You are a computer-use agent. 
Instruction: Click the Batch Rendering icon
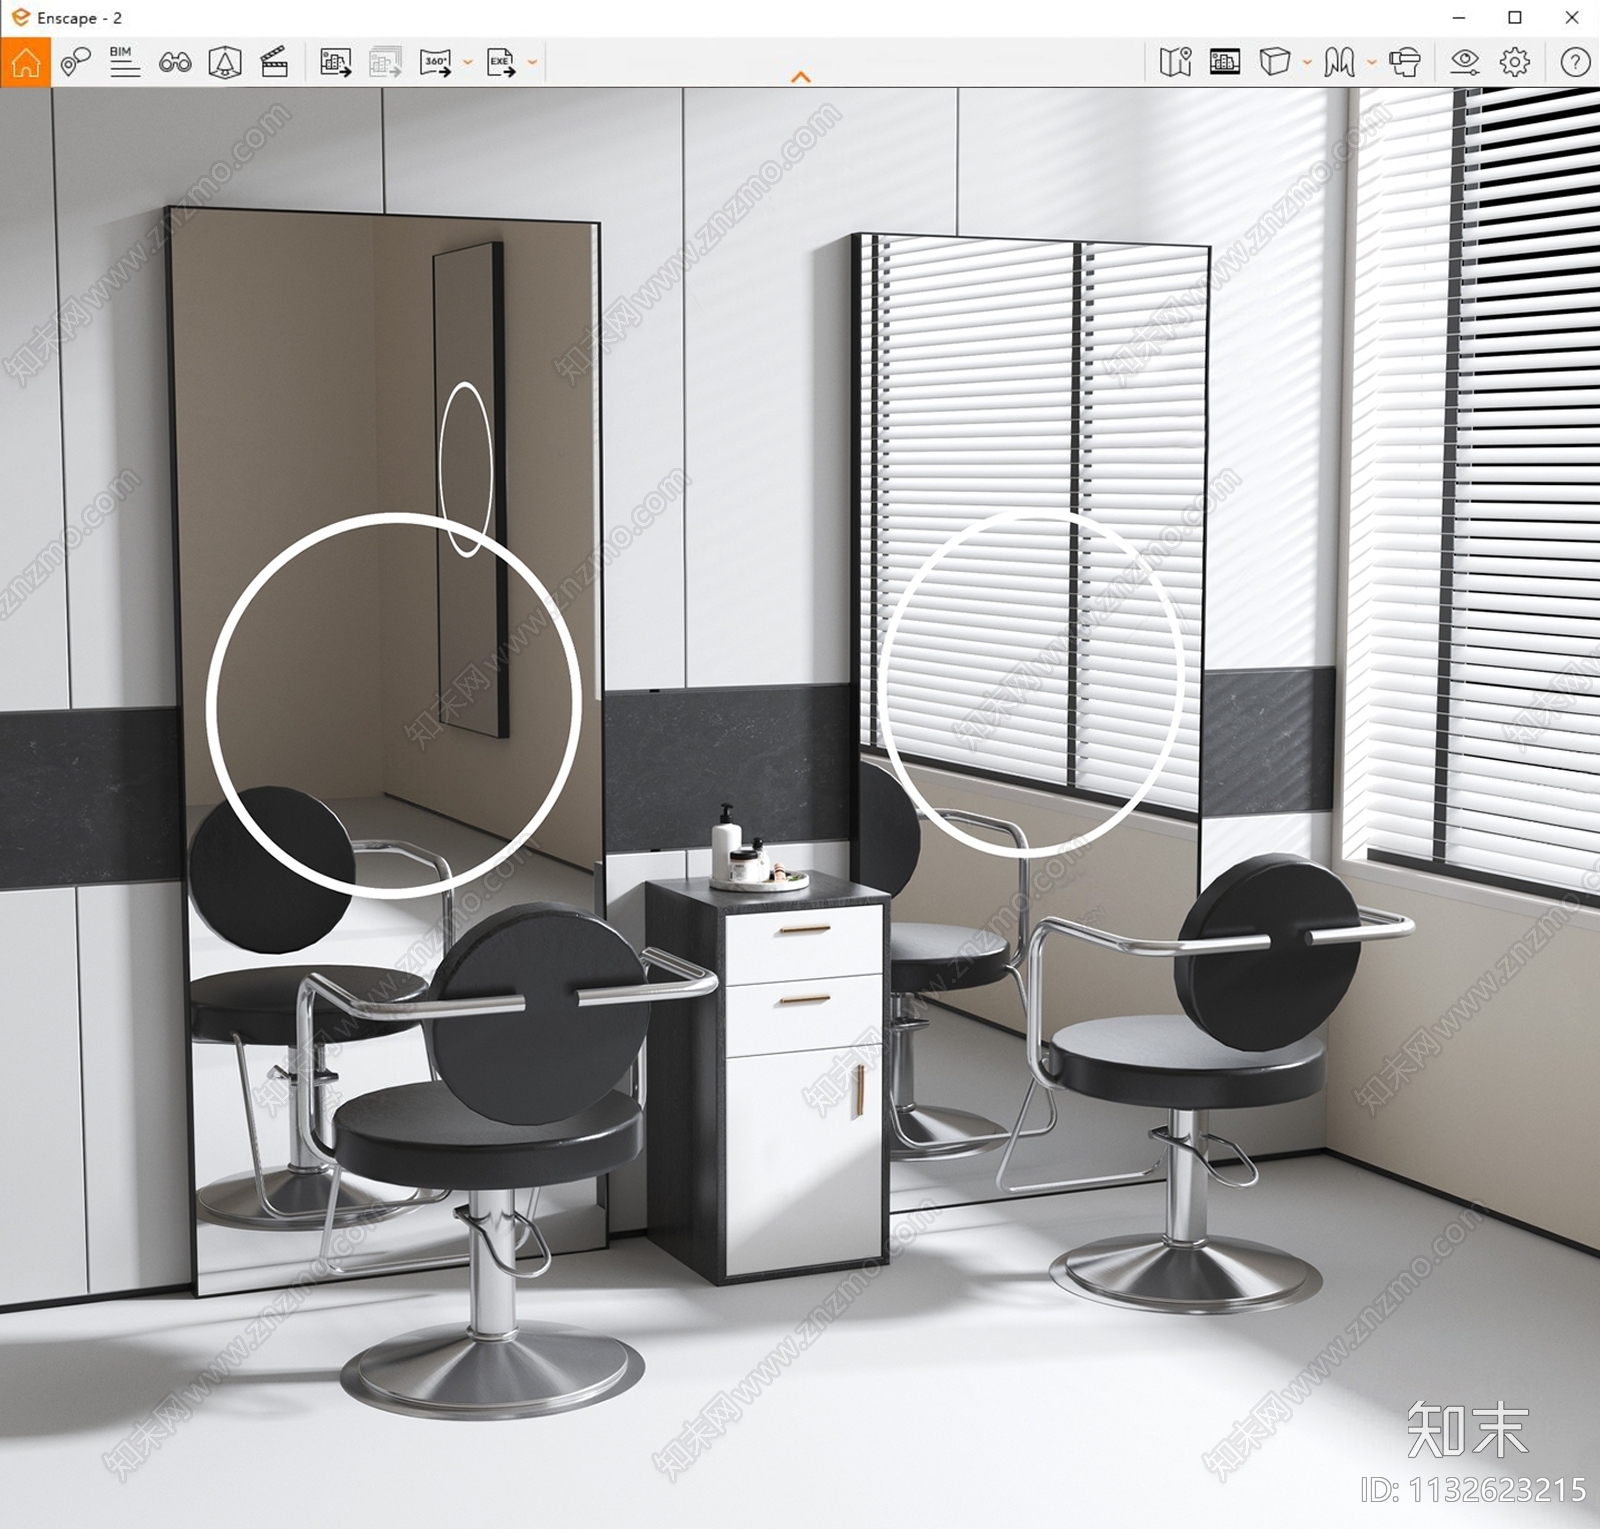coord(385,62)
